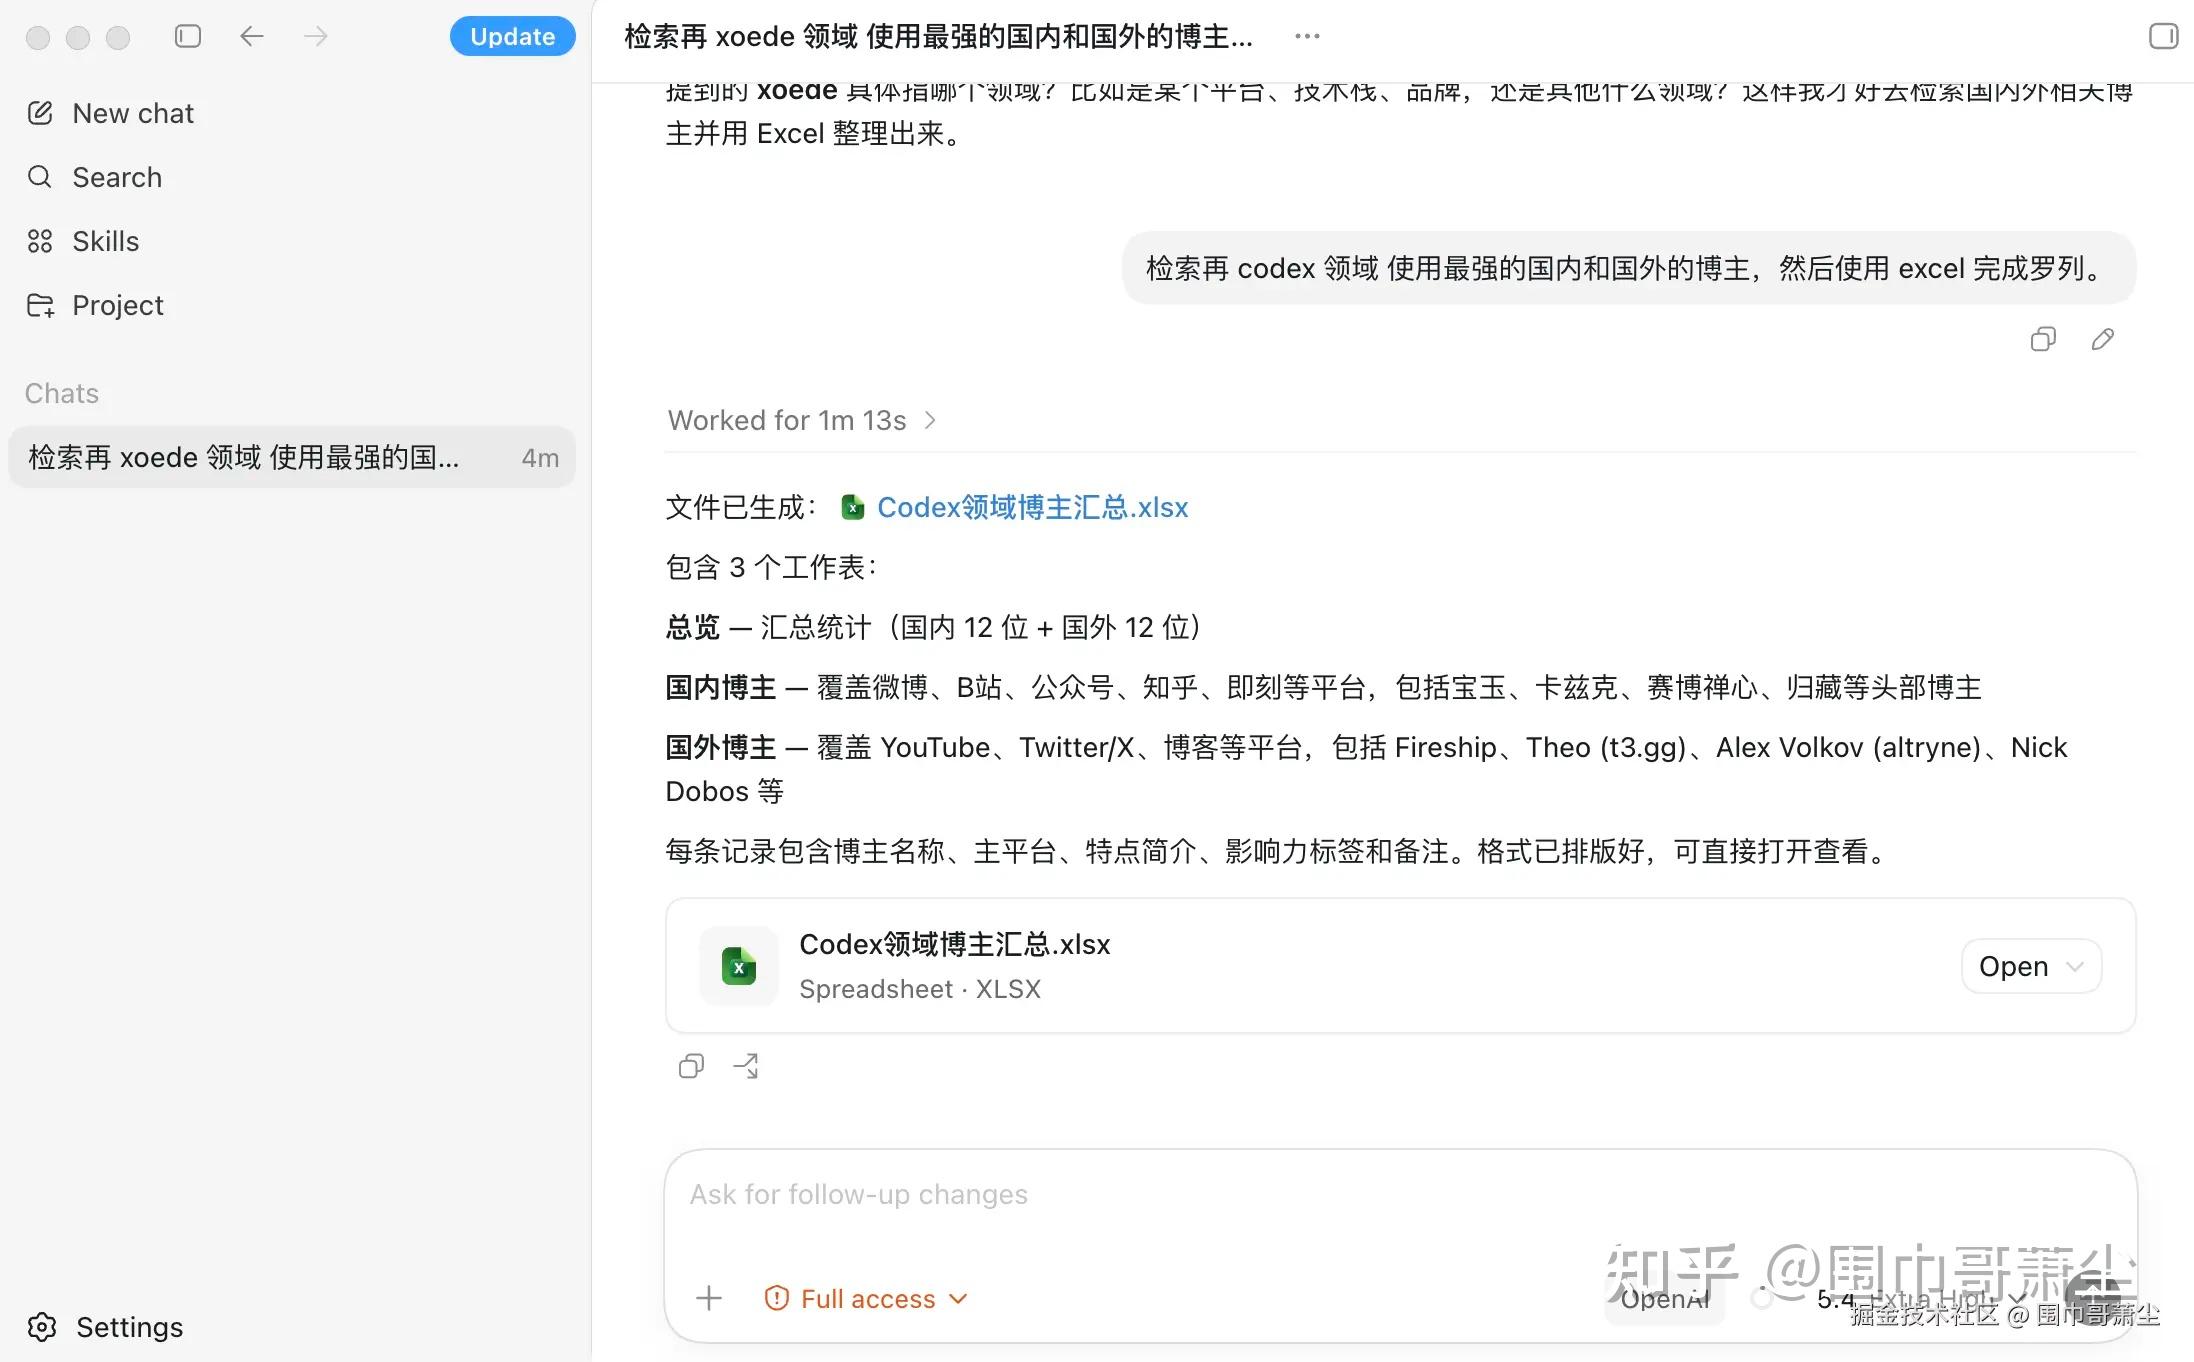
Task: Go forward with the right arrow
Action: click(315, 37)
